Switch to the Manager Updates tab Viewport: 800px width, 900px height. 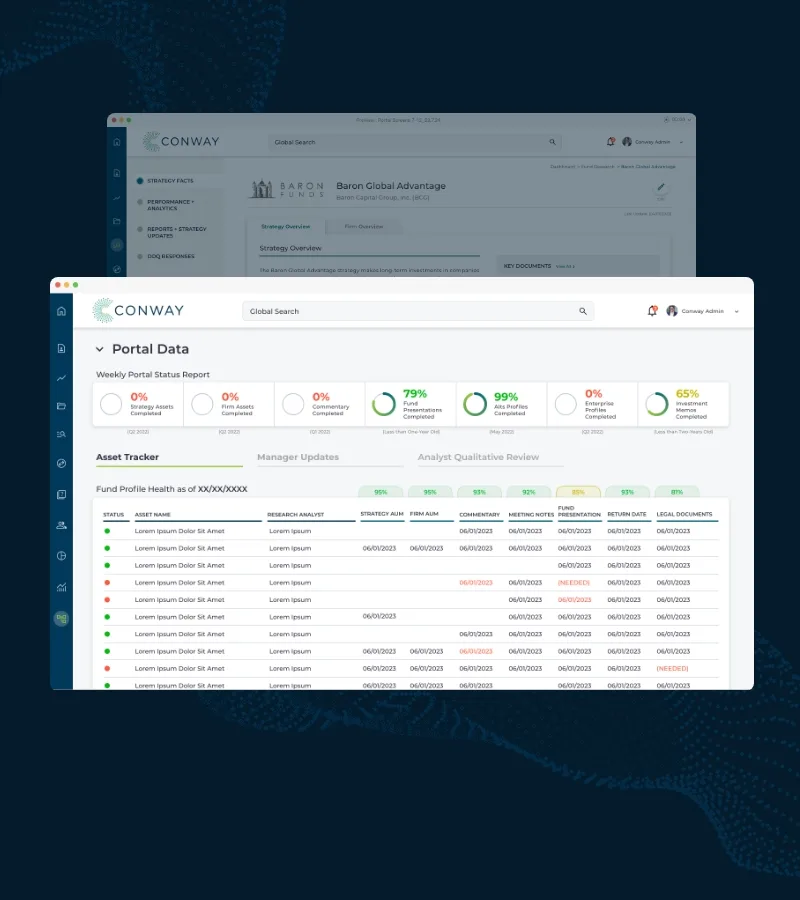[297, 457]
